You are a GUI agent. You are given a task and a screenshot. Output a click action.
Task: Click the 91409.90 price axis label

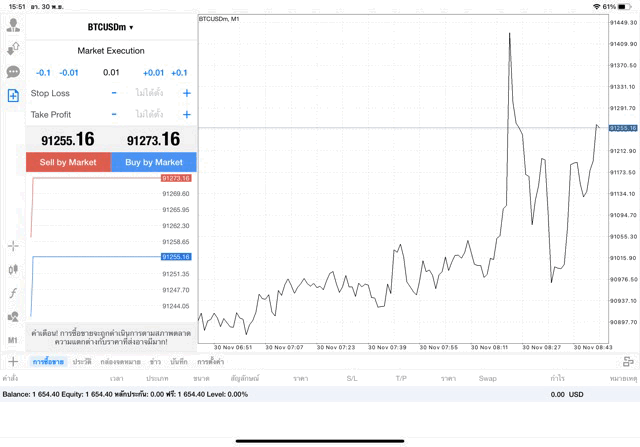(623, 44)
